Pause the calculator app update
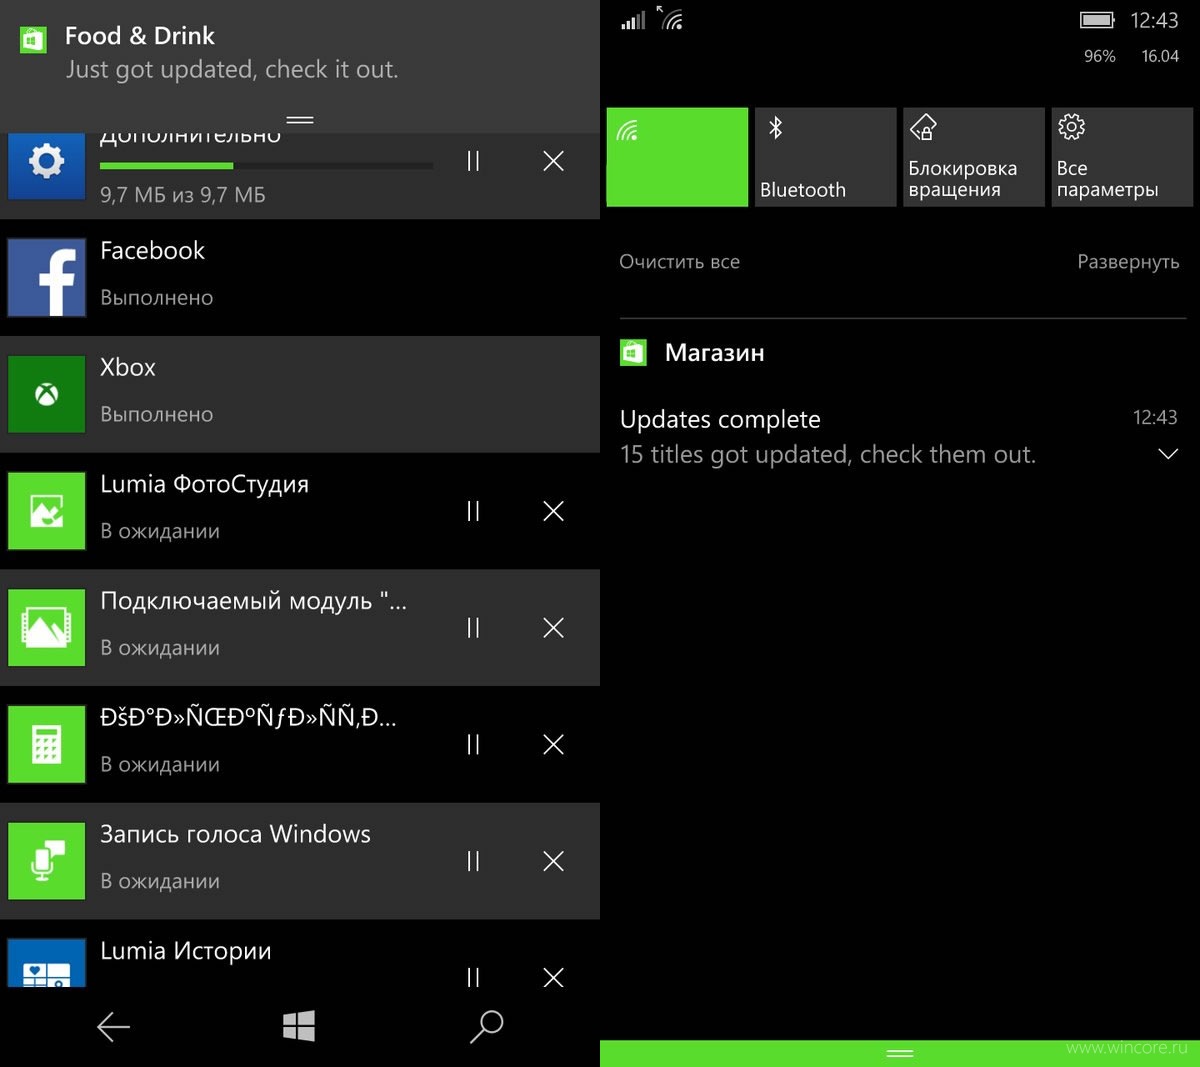 (473, 744)
